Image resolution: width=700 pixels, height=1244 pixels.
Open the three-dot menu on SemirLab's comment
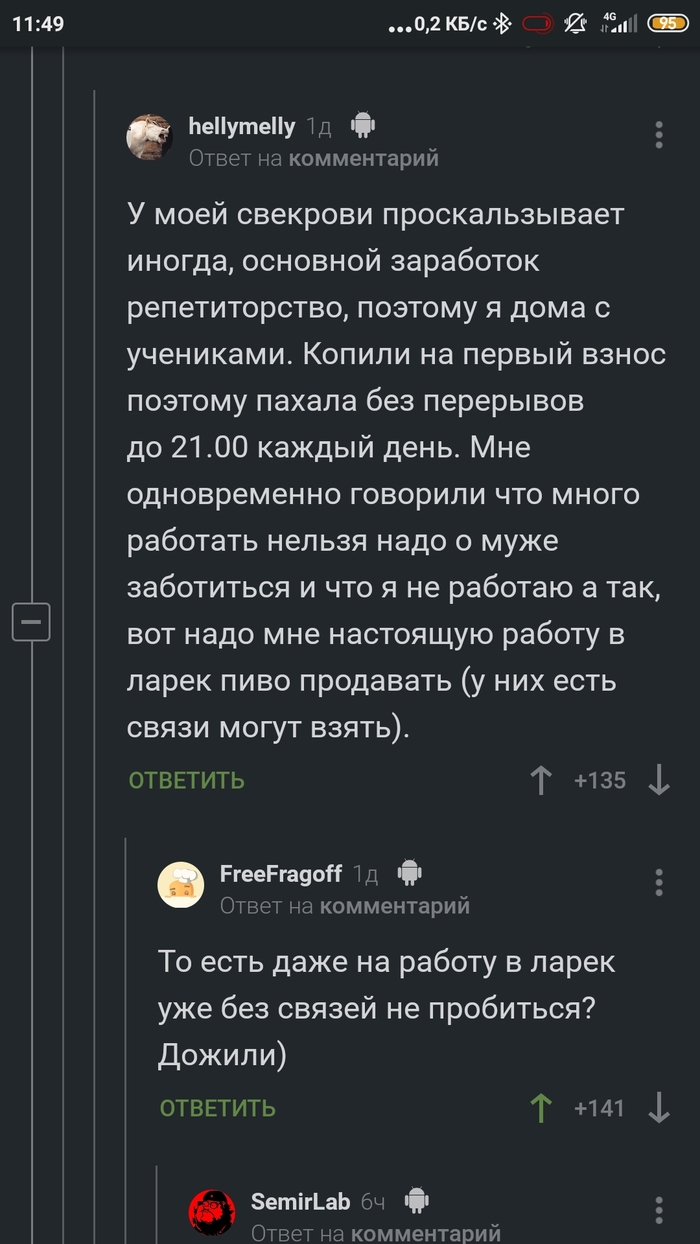tap(659, 1208)
